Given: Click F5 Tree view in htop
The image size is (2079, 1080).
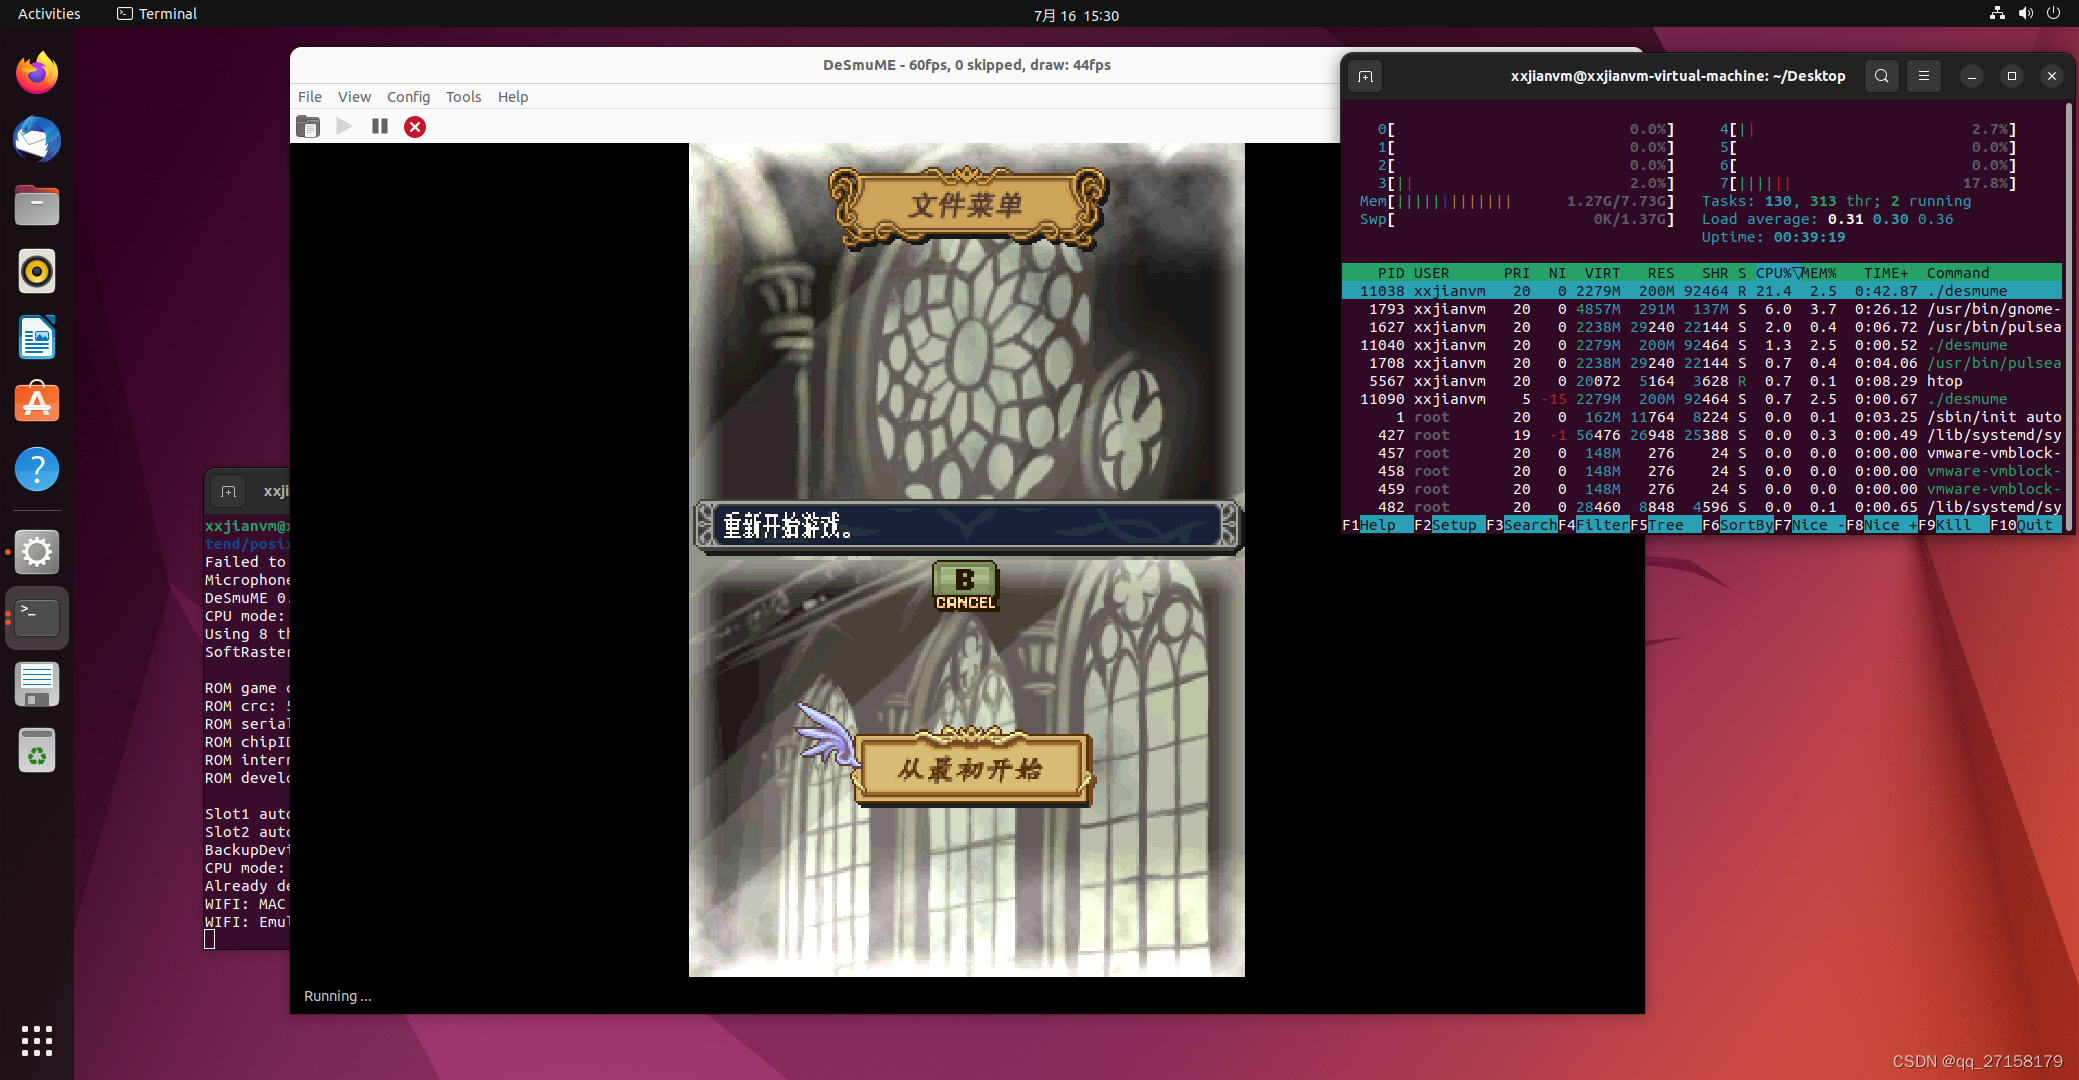Looking at the screenshot, I should 1665,525.
